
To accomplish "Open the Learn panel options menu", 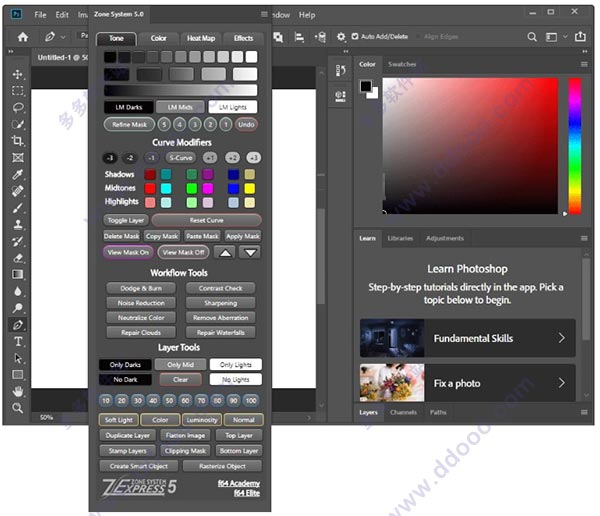I will [x=584, y=238].
